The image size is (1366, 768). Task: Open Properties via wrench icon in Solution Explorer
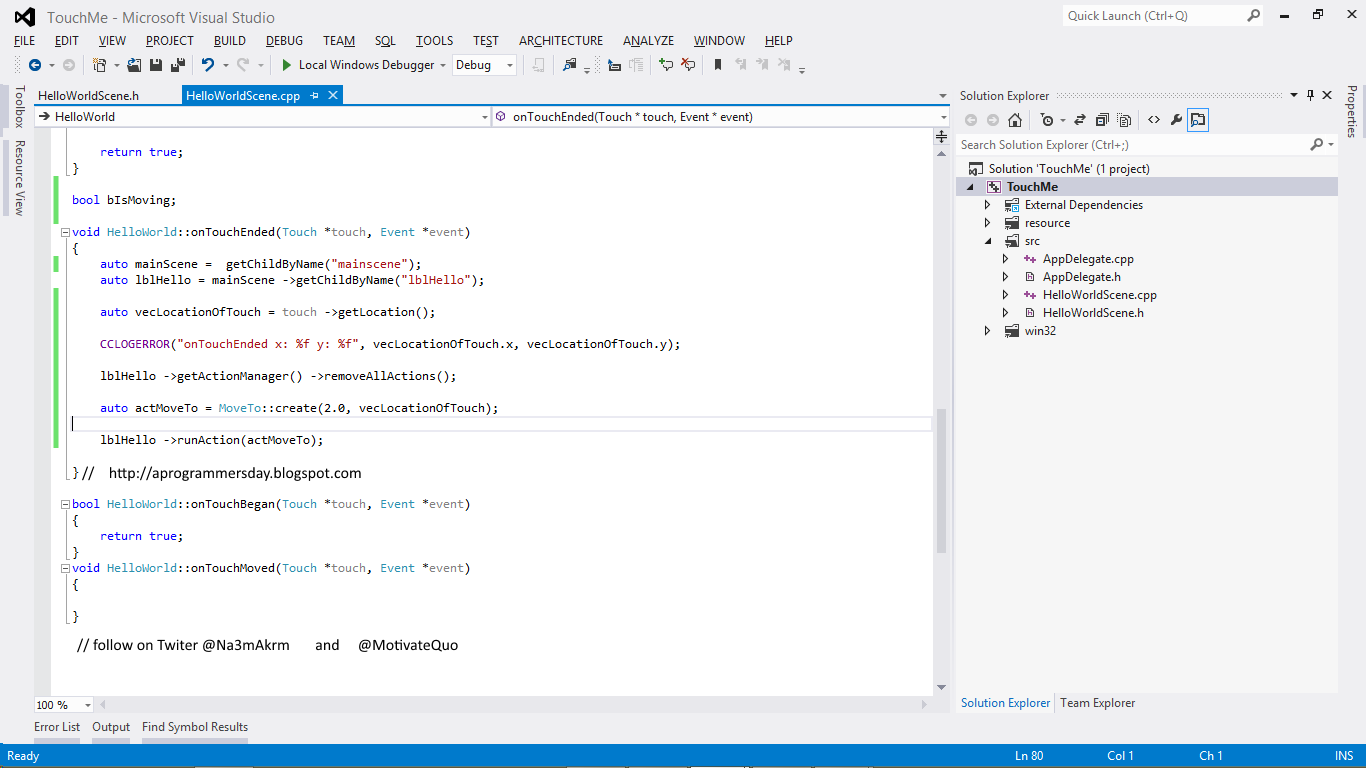(1176, 120)
